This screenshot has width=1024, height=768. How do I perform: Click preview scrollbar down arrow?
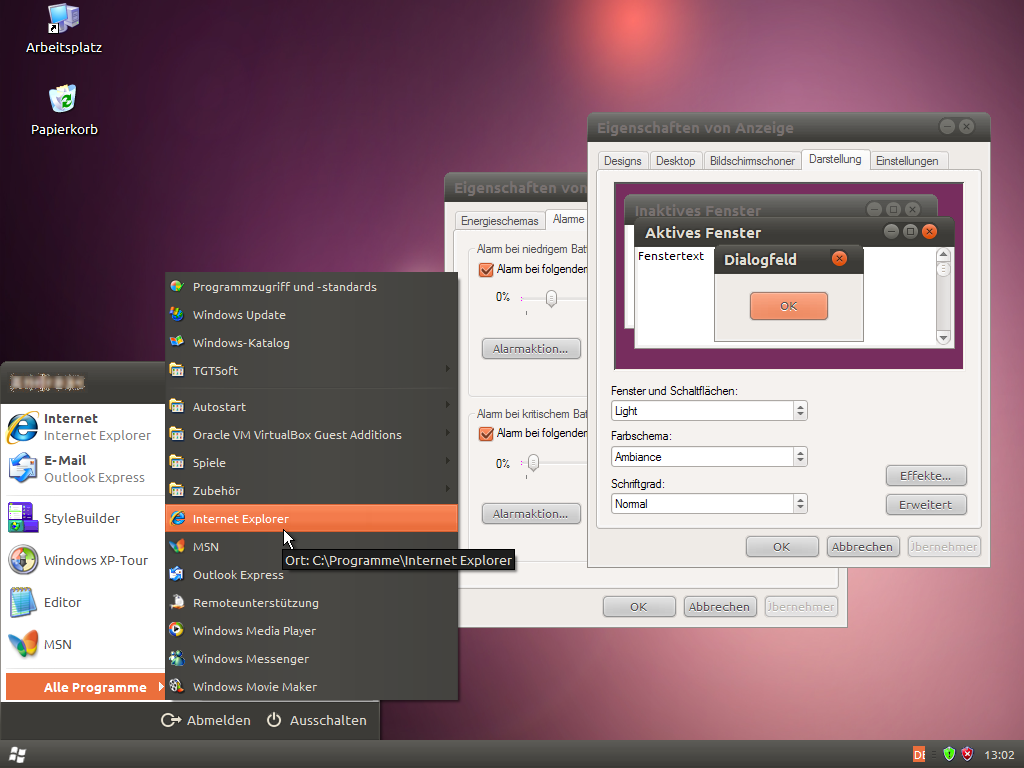(943, 338)
